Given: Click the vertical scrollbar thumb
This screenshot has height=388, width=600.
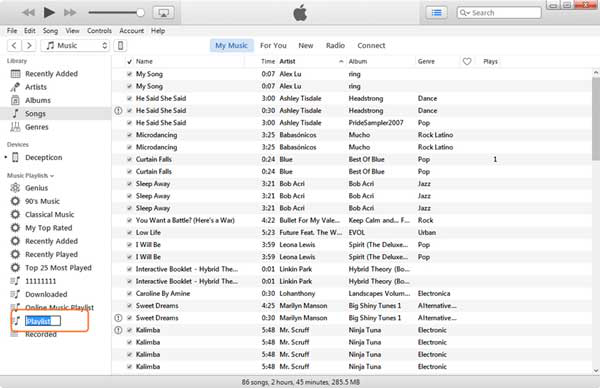Looking at the screenshot, I should [x=596, y=118].
